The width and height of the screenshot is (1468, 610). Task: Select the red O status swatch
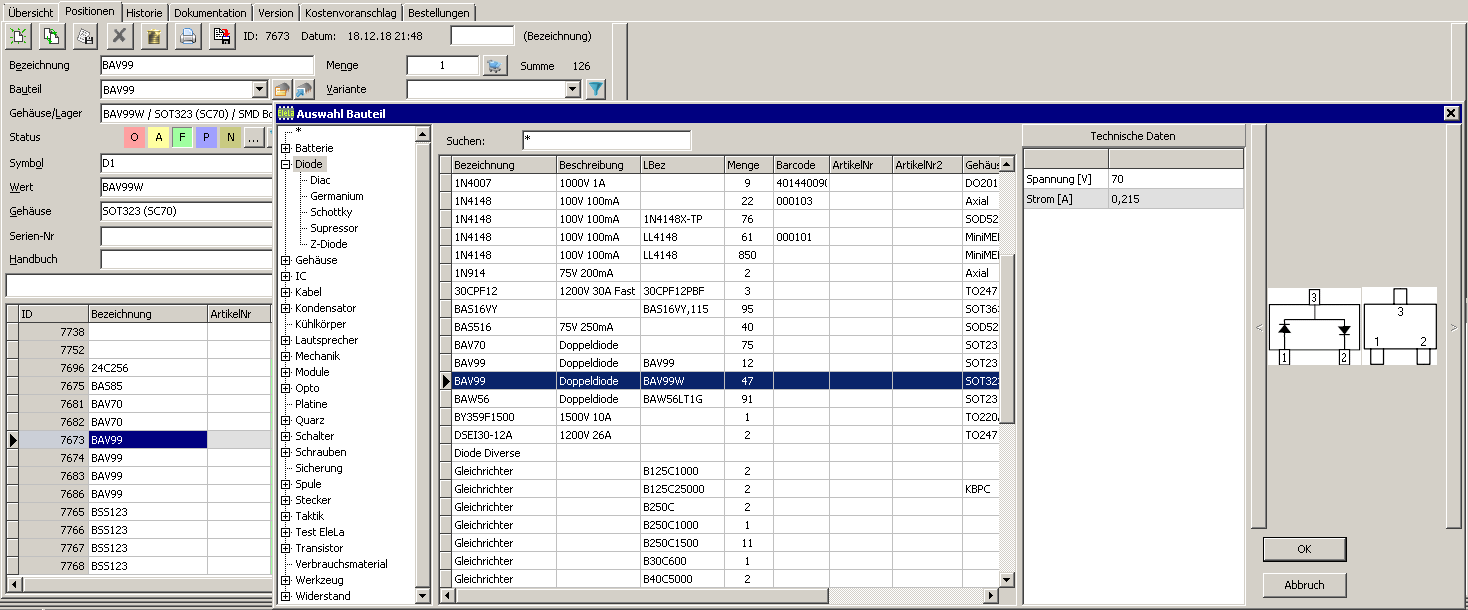coord(134,137)
